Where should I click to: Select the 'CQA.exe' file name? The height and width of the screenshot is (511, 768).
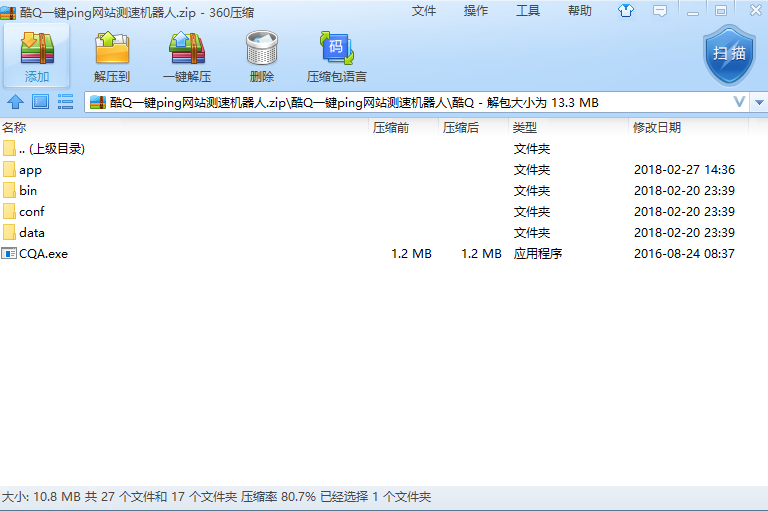tap(44, 254)
